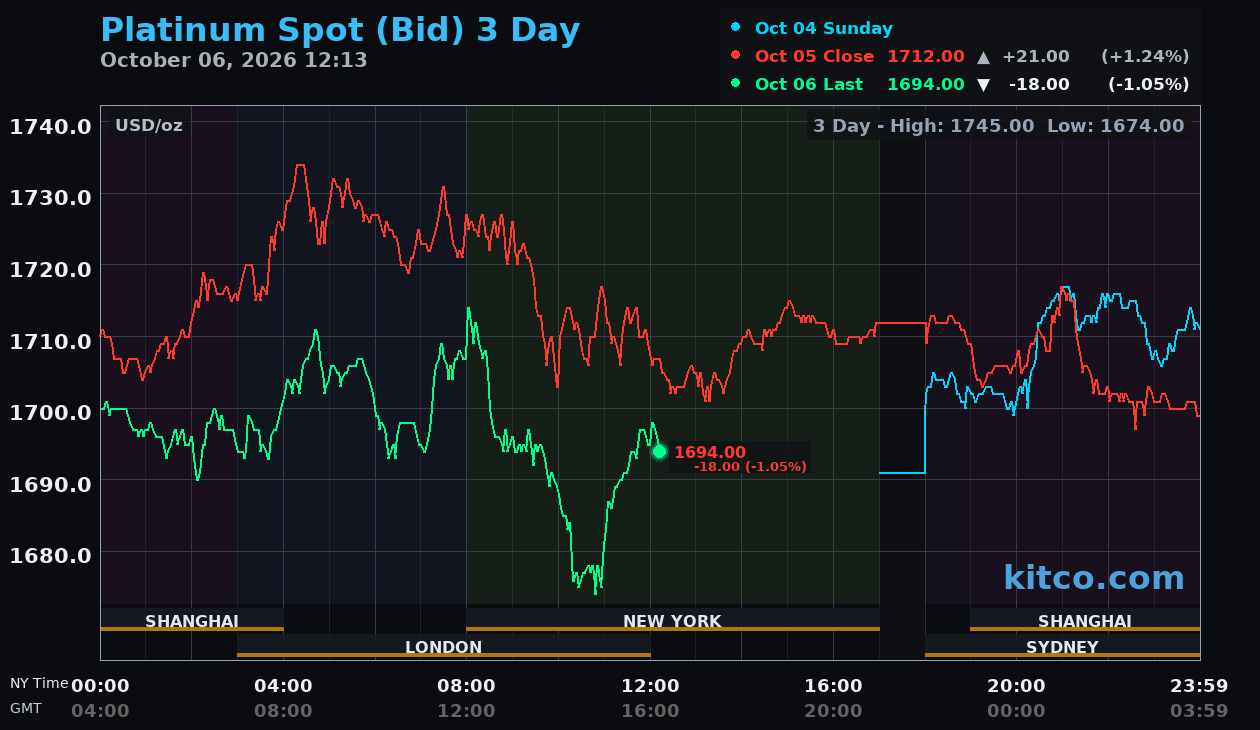
Task: Click the 1700.0 y-axis label
Action: pos(51,412)
